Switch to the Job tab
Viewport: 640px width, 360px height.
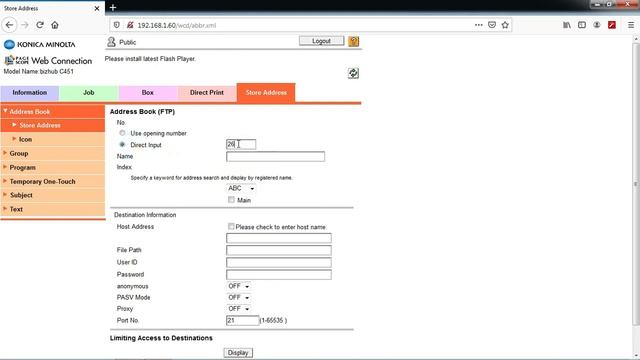click(x=89, y=93)
